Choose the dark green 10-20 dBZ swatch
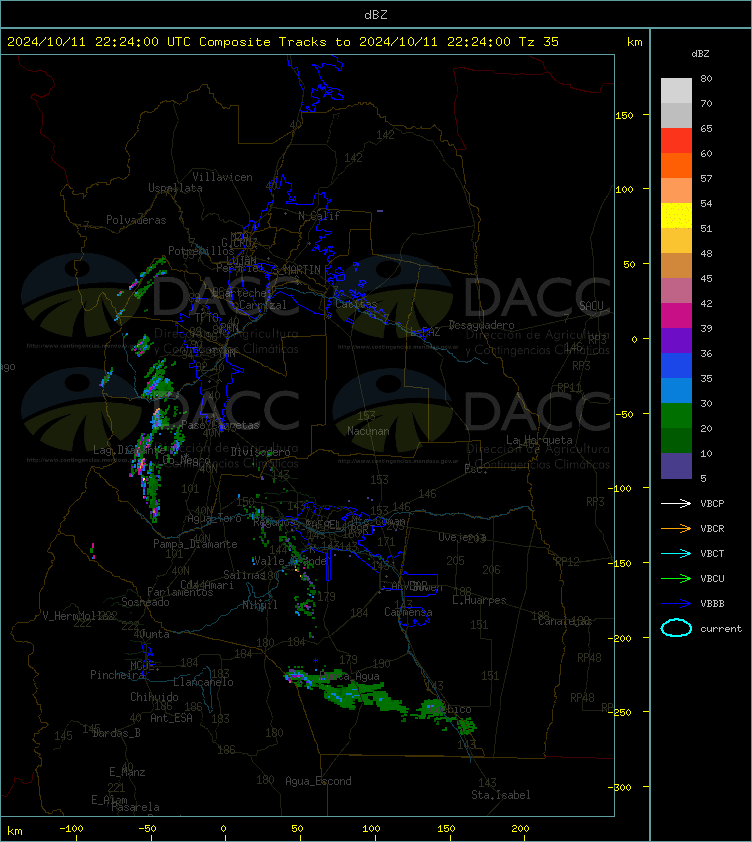The height and width of the screenshot is (842, 752). pyautogui.click(x=676, y=440)
